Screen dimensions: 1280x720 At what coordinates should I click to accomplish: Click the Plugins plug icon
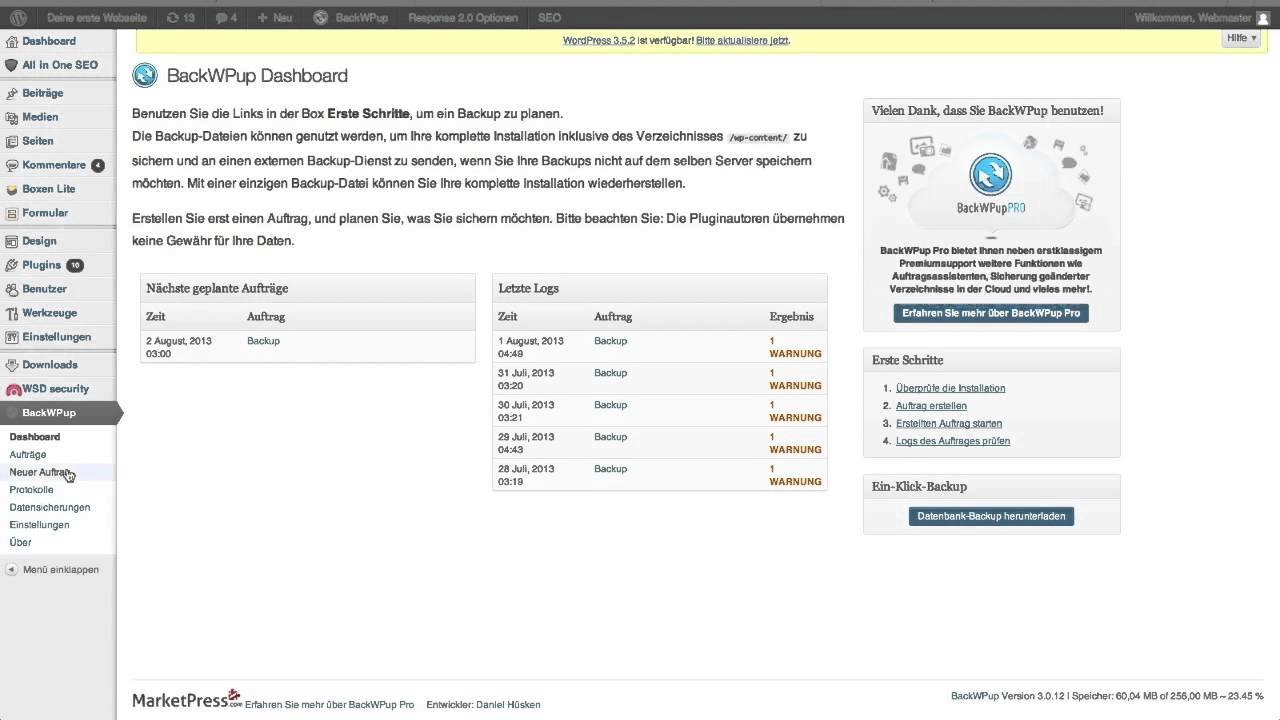pos(12,265)
